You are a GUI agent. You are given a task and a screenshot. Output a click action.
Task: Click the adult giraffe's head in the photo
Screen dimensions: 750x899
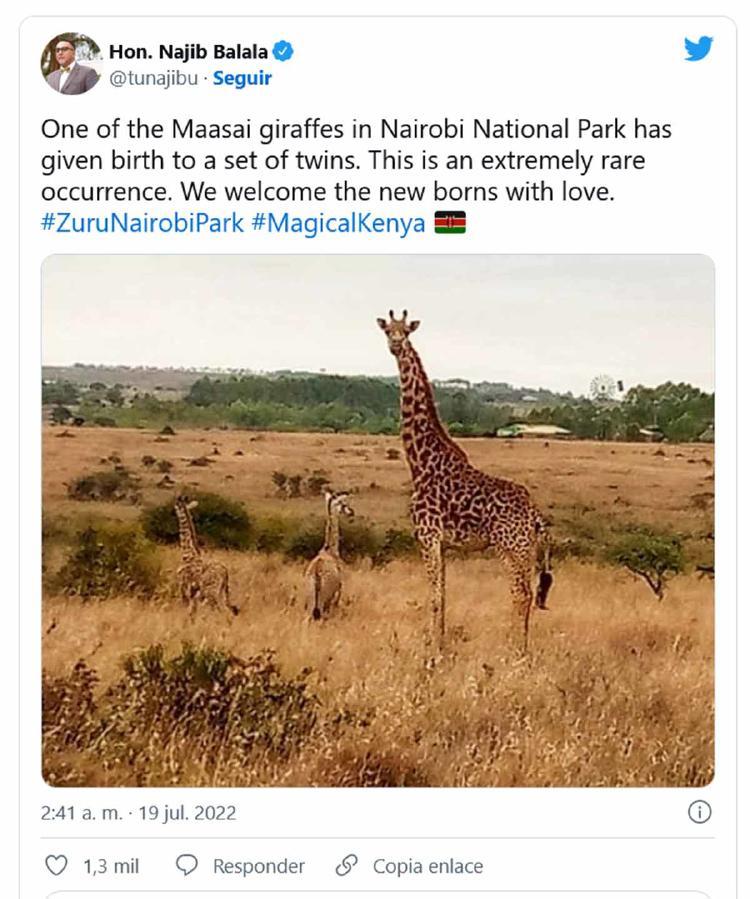pos(397,328)
